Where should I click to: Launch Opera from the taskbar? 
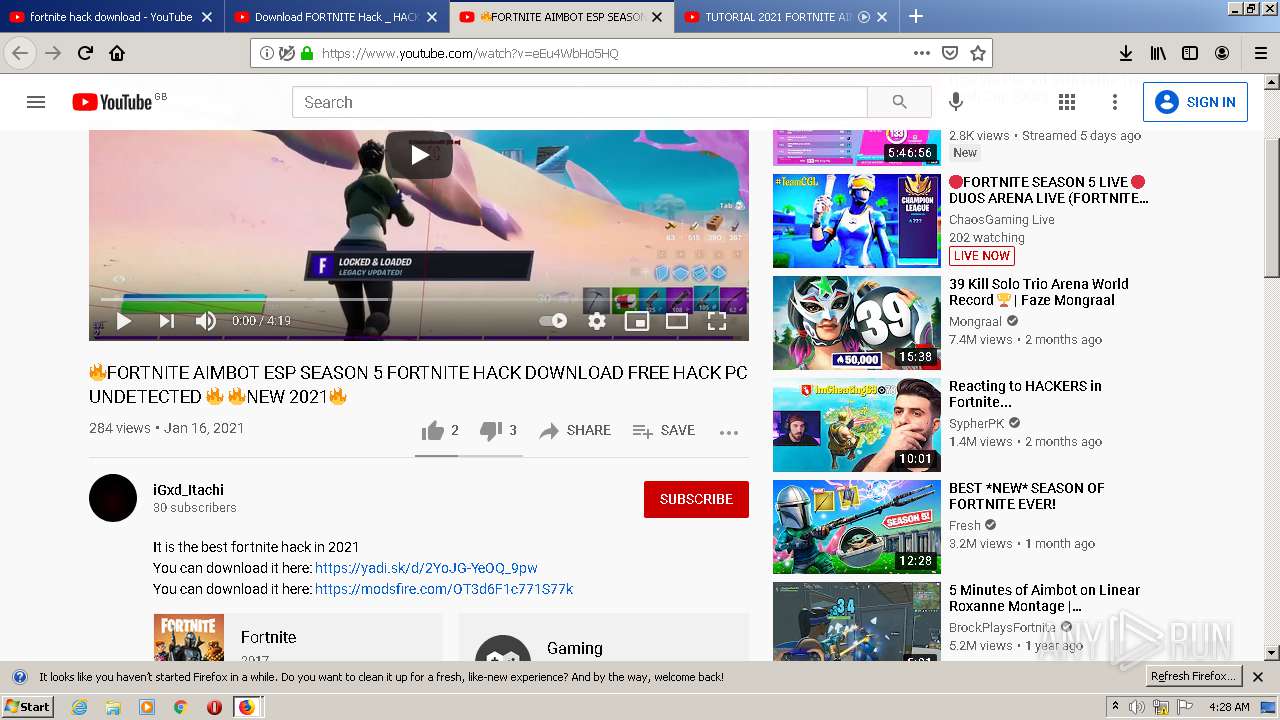214,707
